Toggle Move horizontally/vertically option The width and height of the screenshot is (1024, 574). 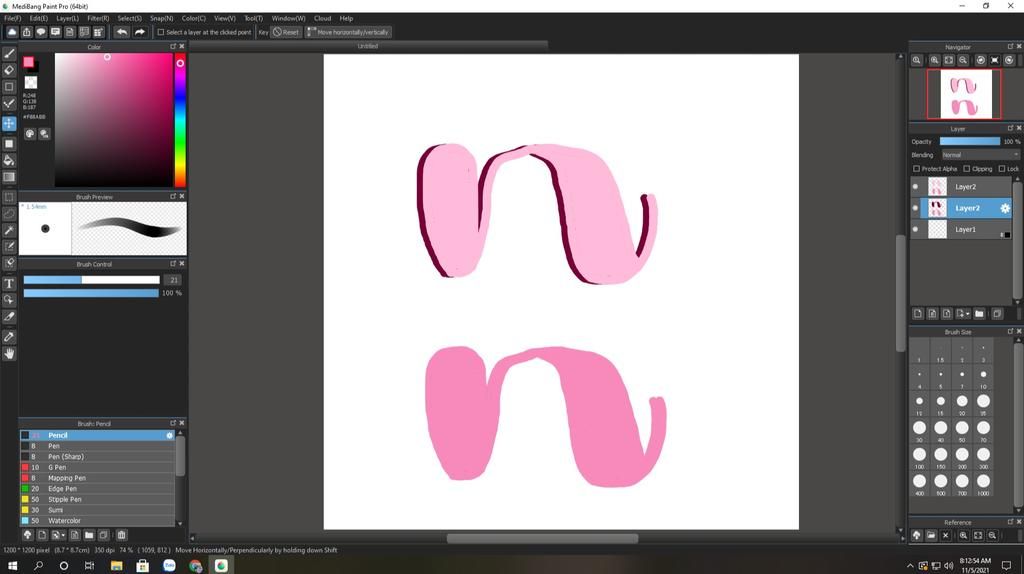[349, 32]
